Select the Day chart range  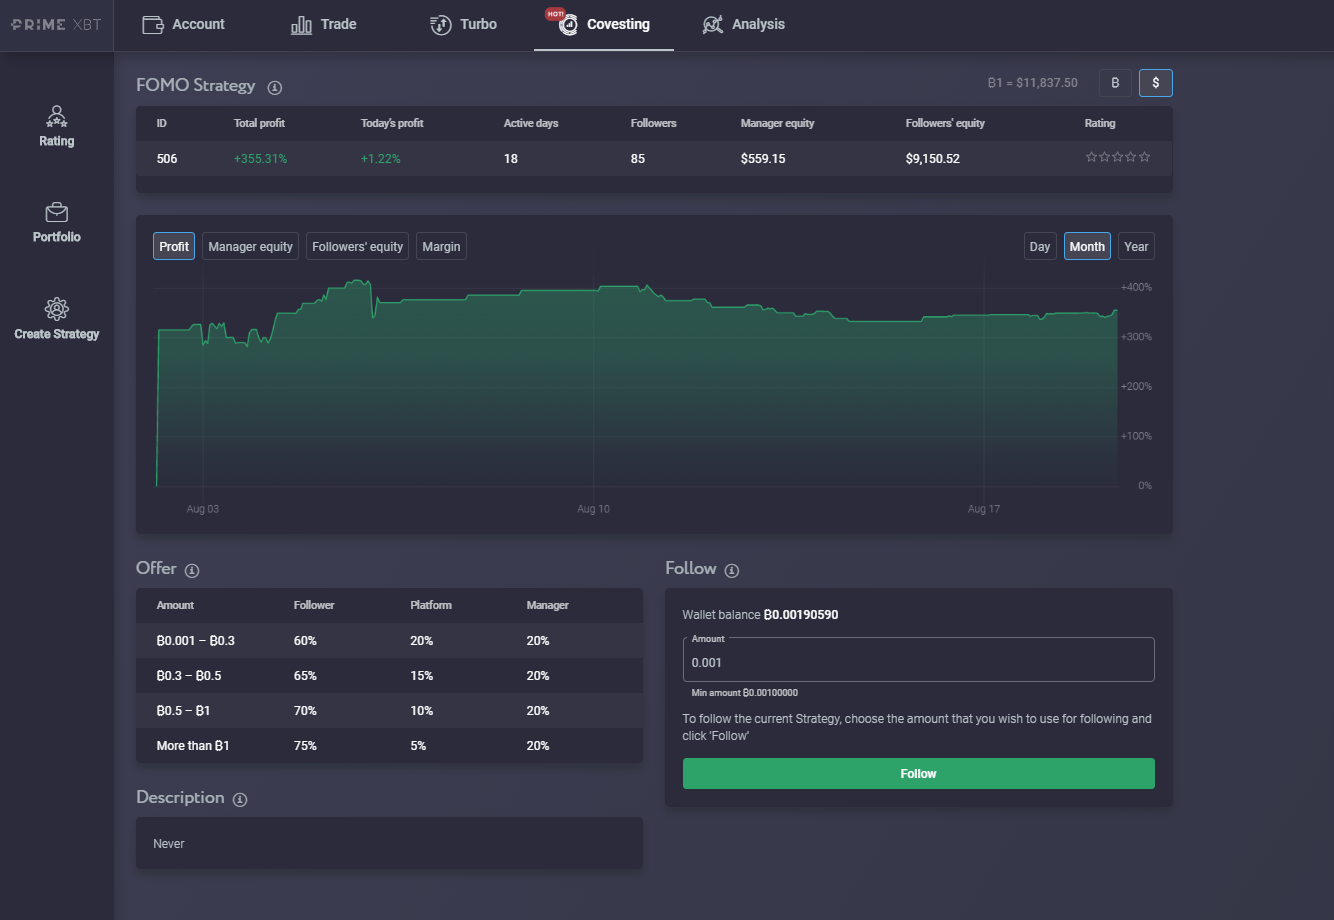click(x=1040, y=246)
